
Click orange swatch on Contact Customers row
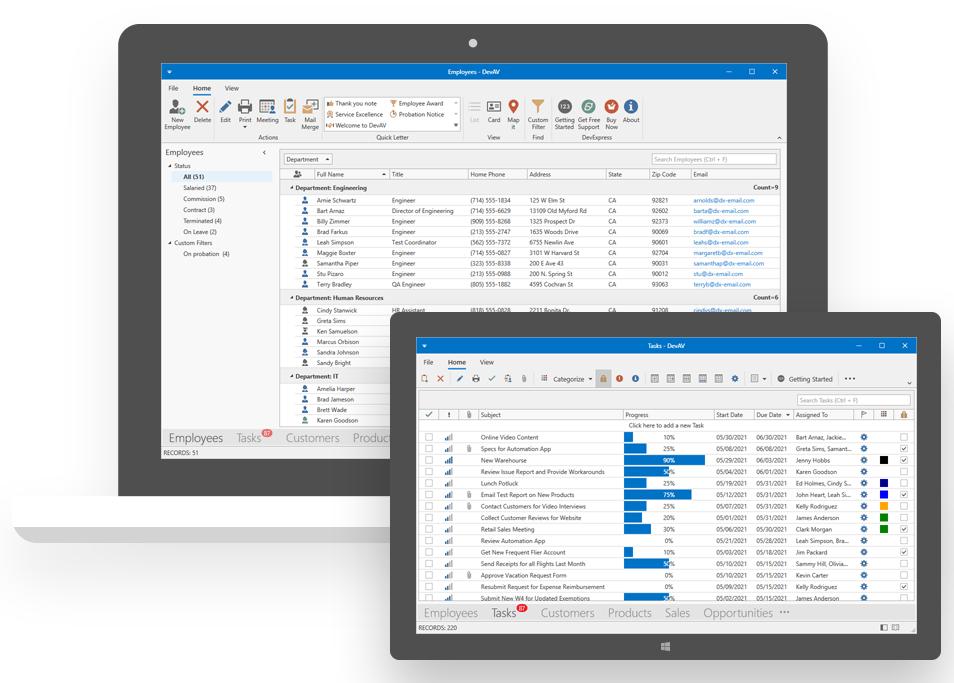point(883,506)
